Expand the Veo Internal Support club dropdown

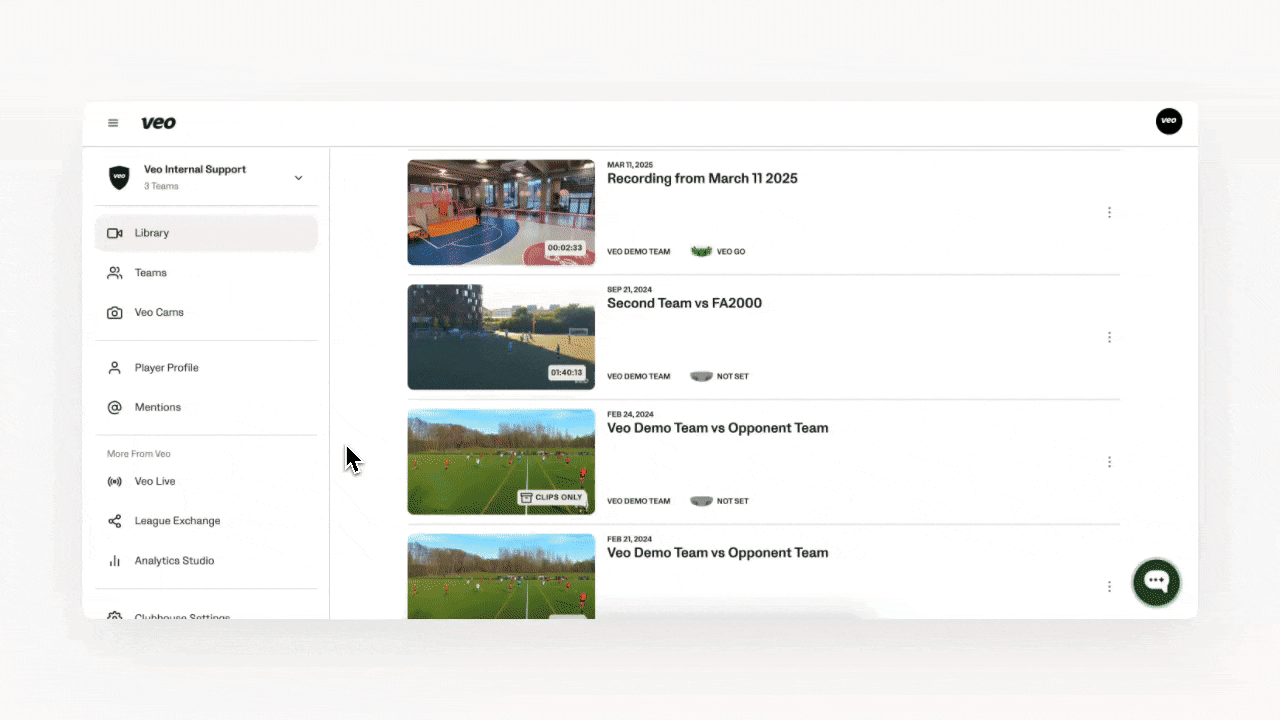298,178
